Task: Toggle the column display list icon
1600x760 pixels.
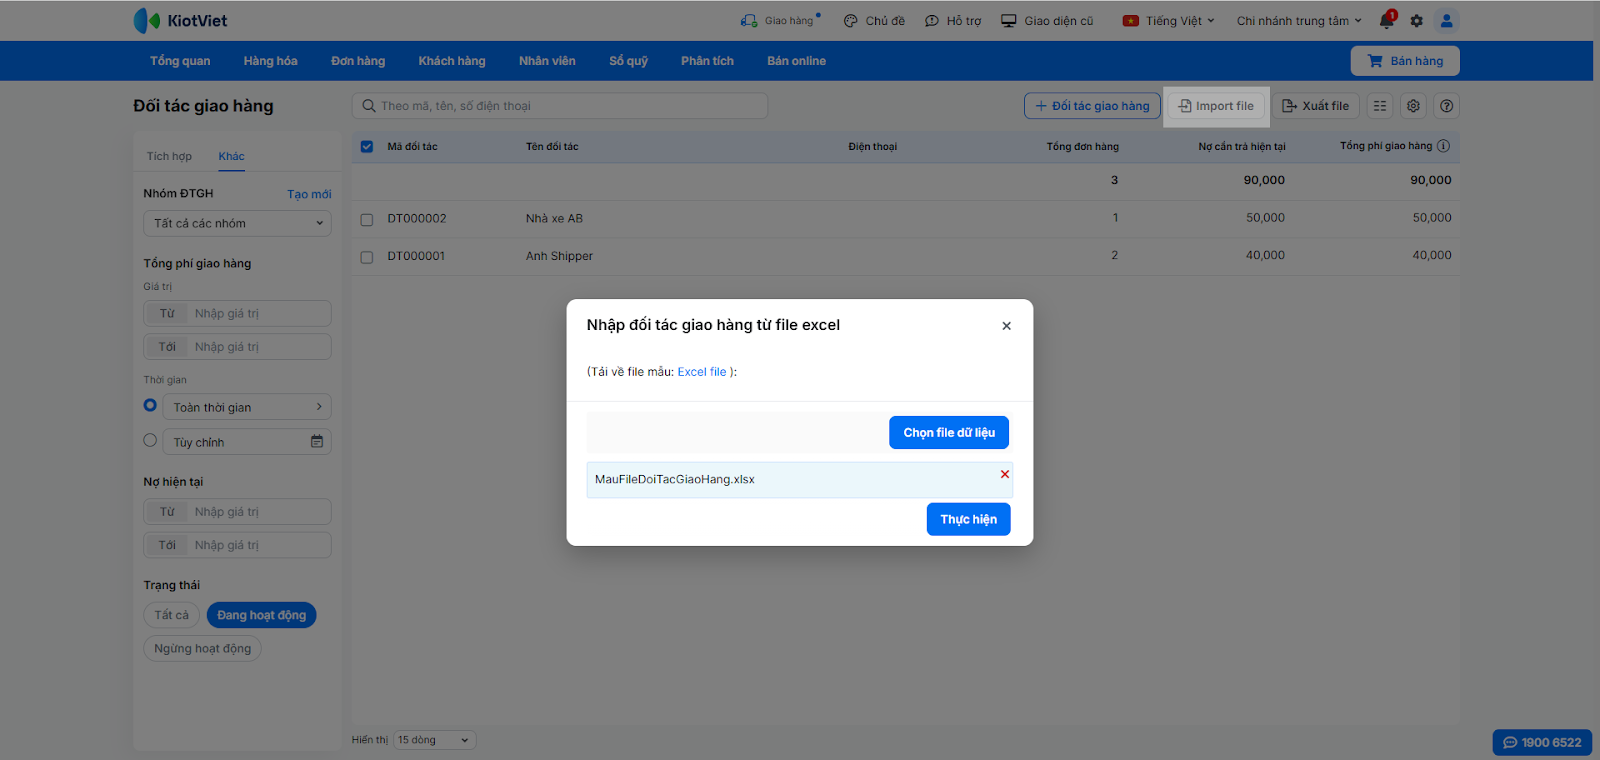Action: pyautogui.click(x=1380, y=106)
